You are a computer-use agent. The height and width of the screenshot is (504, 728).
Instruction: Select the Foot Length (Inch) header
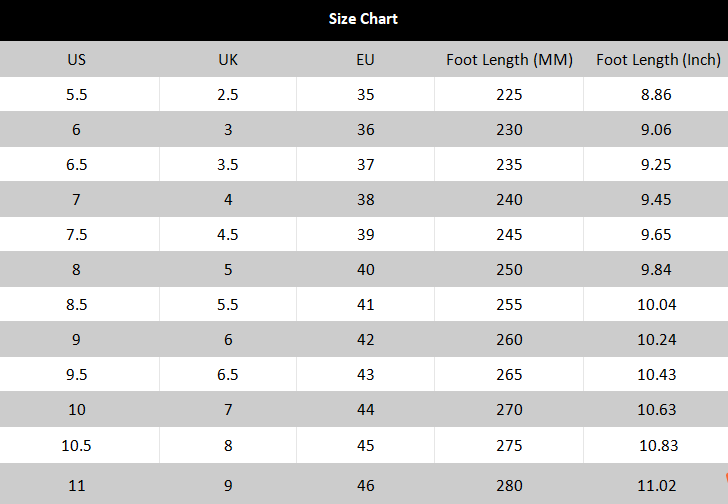658,59
